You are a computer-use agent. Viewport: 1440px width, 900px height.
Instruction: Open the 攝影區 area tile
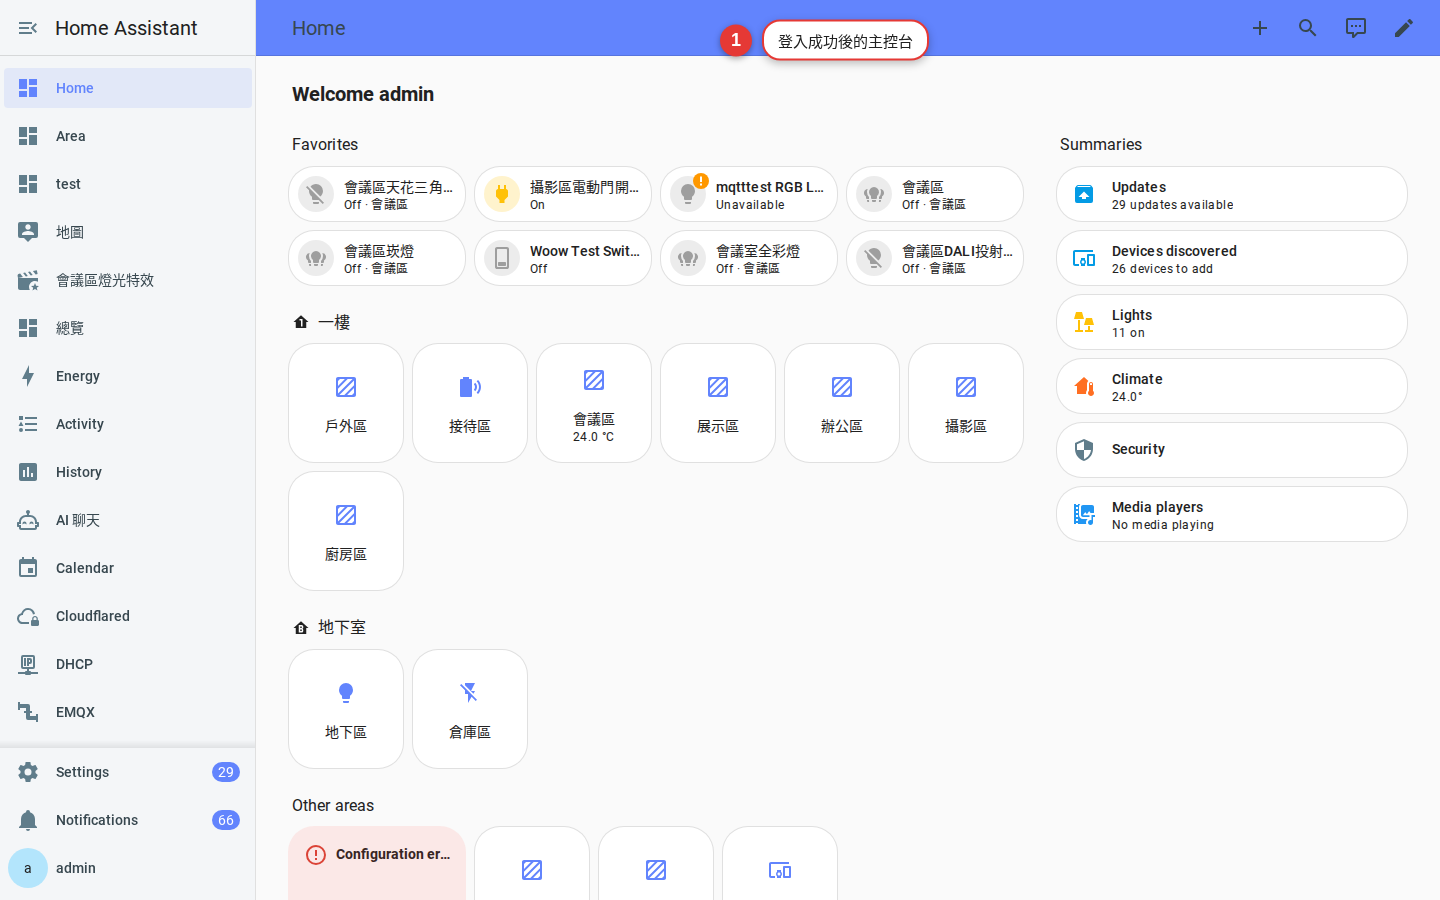pyautogui.click(x=966, y=403)
